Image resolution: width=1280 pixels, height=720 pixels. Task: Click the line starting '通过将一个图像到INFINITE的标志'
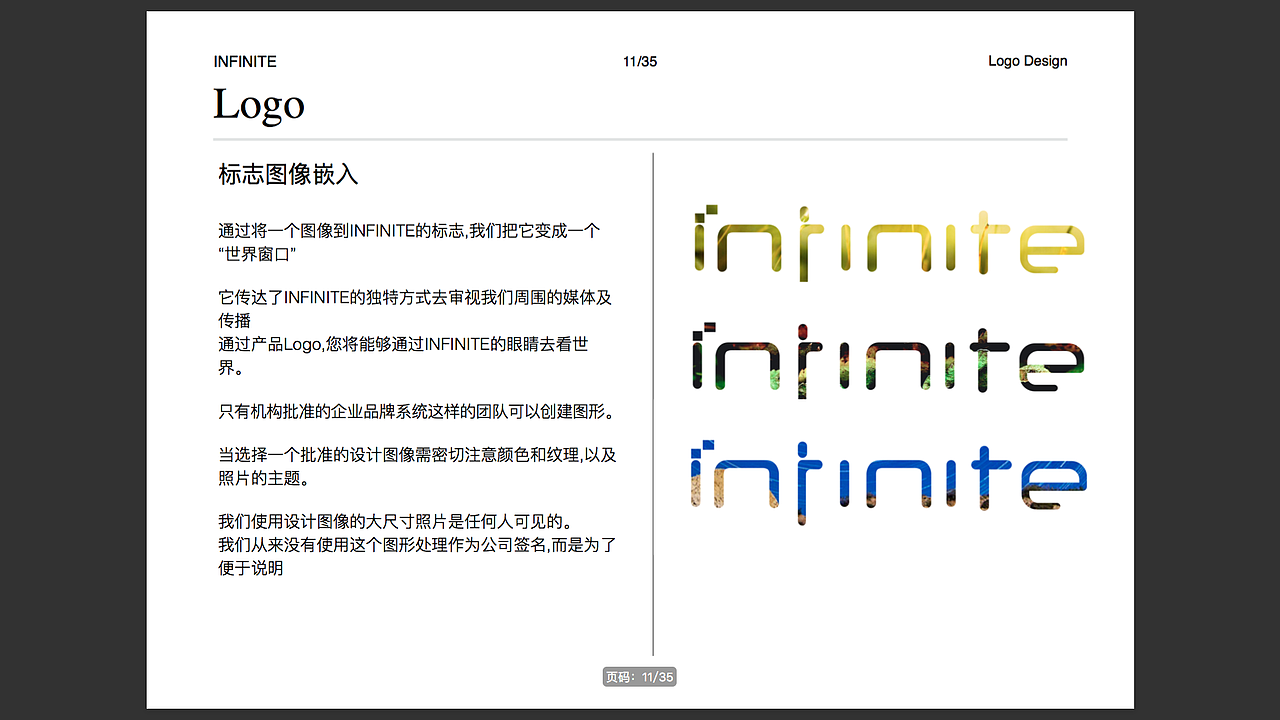click(x=409, y=230)
